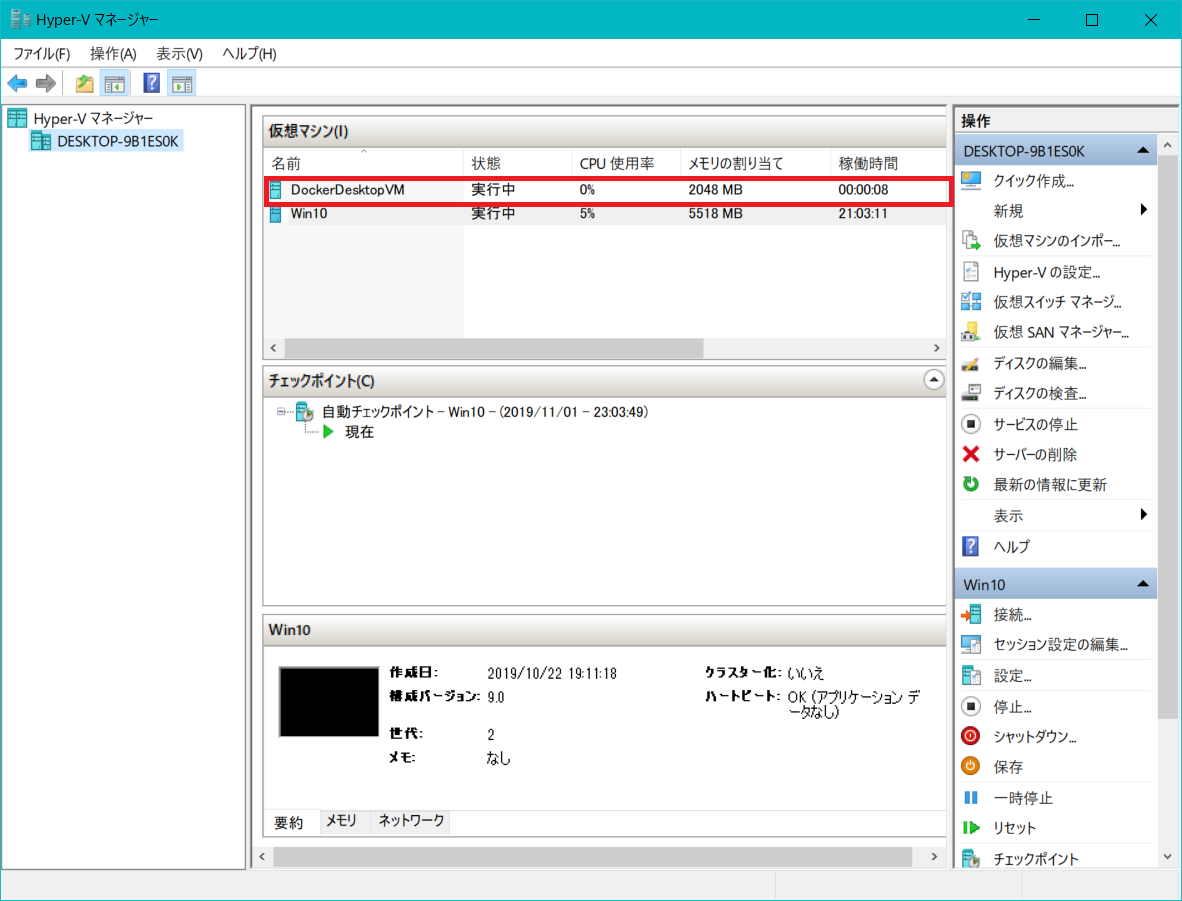Collapse the 自動チェックポイント tree node
The width and height of the screenshot is (1182, 901).
click(x=281, y=412)
